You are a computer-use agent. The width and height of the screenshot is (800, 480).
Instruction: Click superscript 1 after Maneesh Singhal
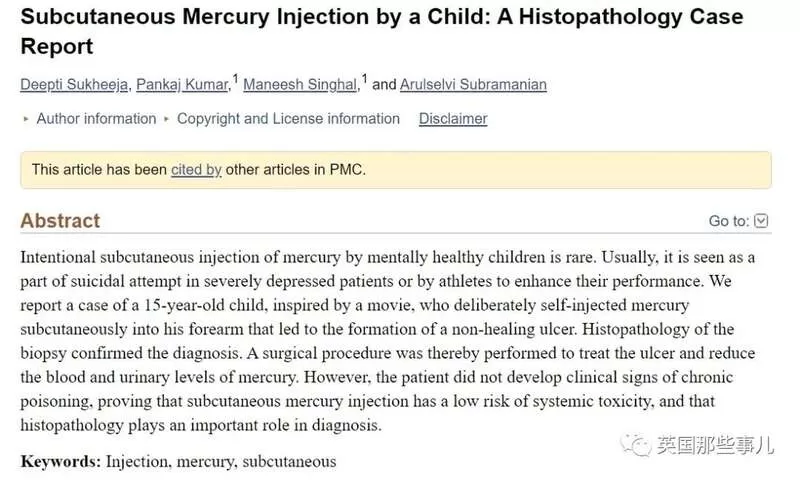tap(364, 79)
